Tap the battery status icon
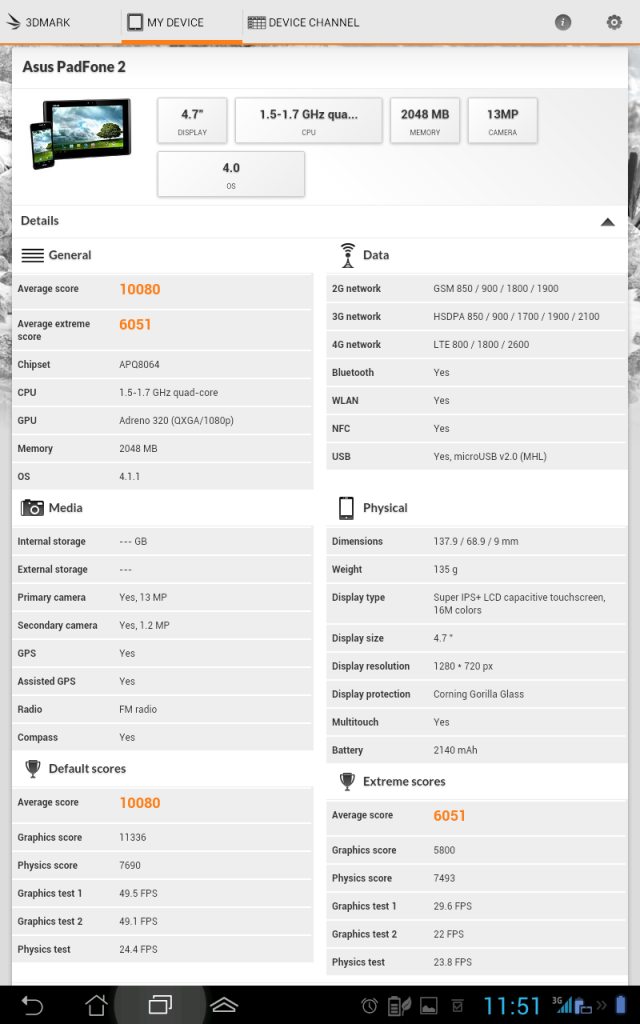This screenshot has width=640, height=1024. [621, 1006]
